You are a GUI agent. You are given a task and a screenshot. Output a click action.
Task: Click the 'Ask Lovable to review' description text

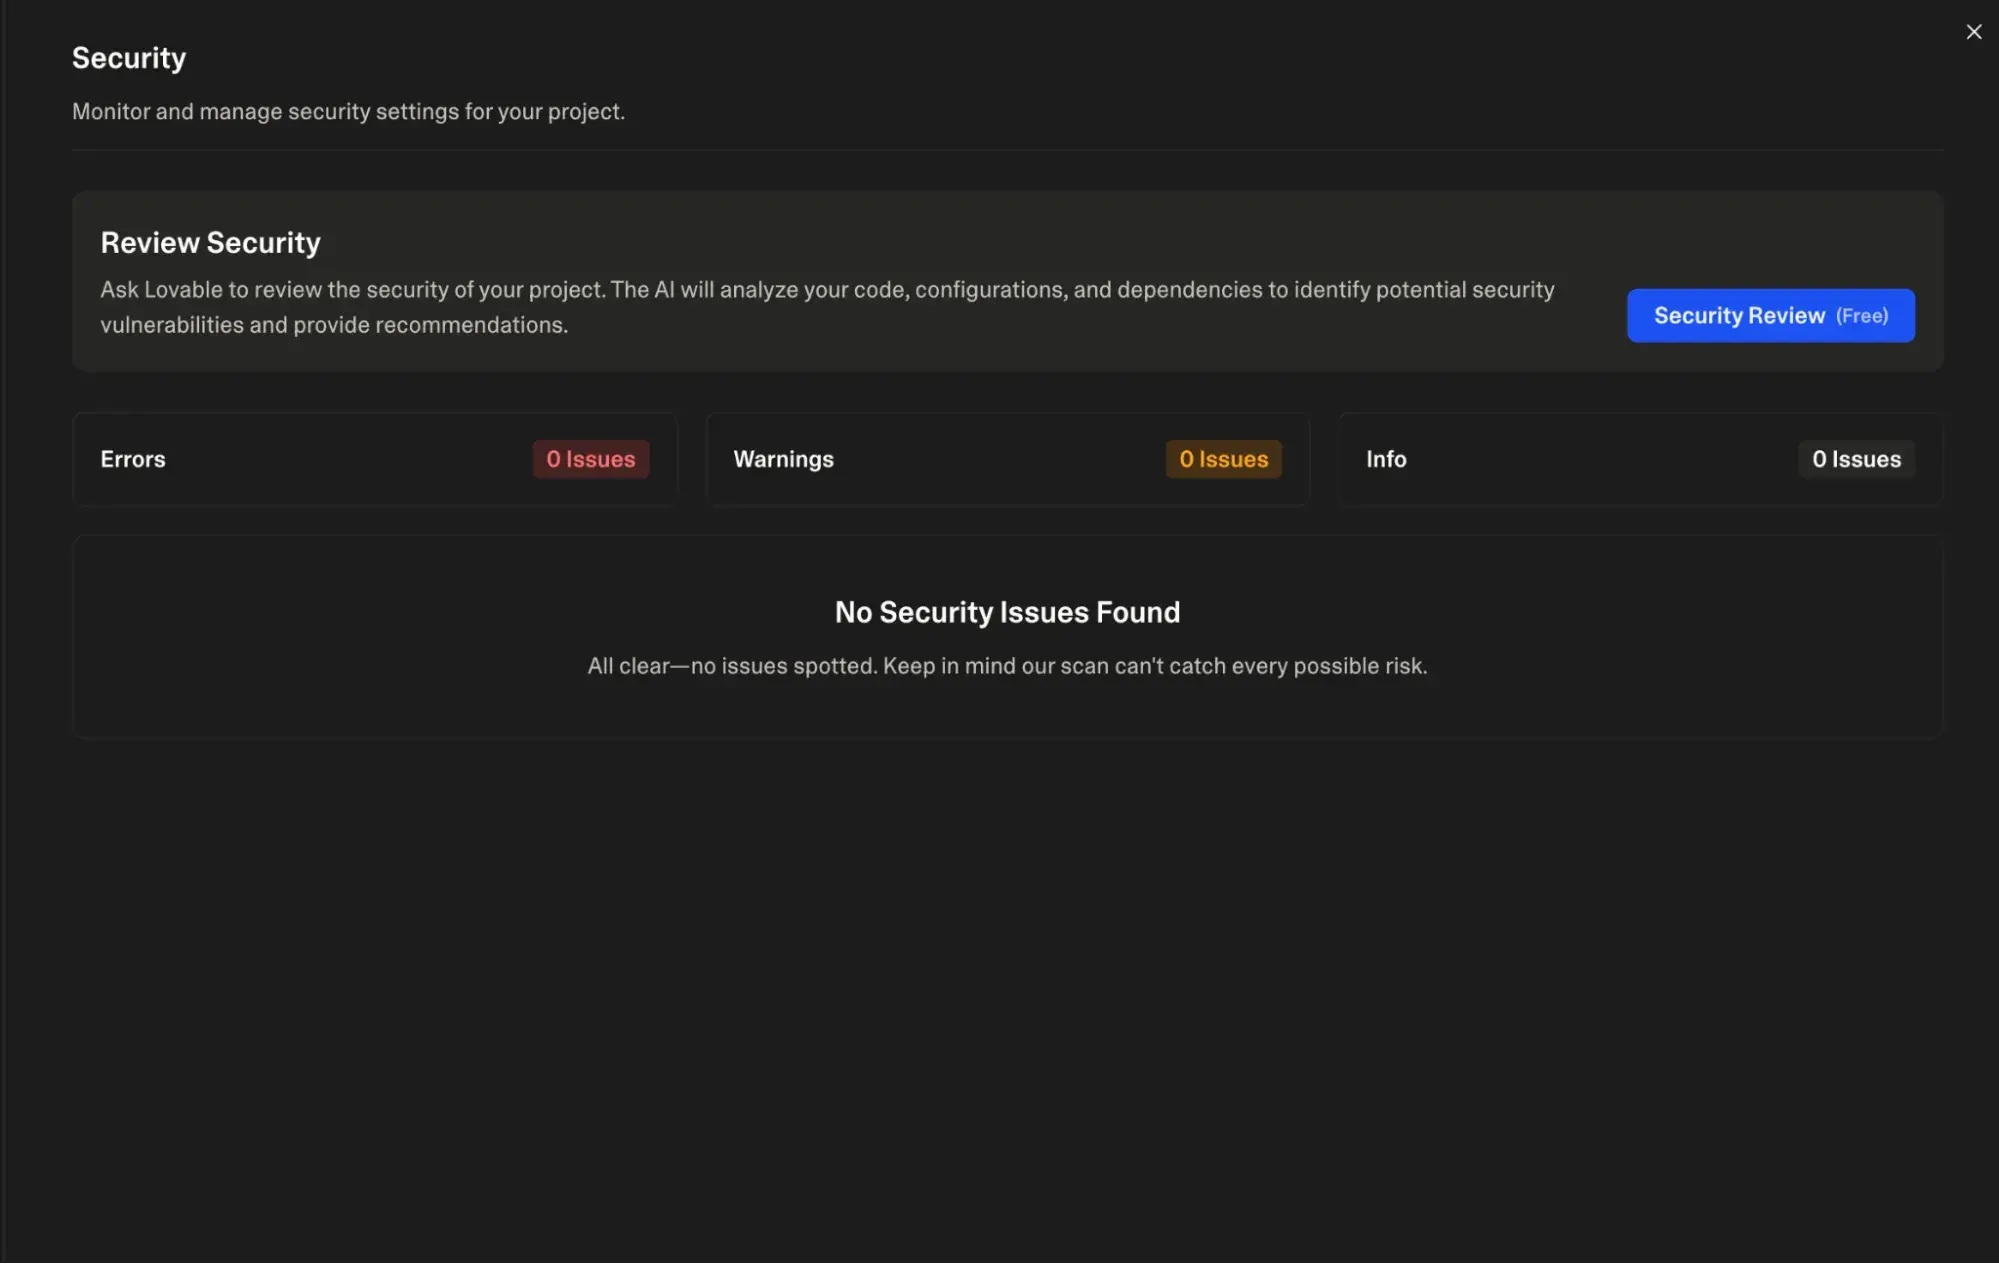point(827,307)
